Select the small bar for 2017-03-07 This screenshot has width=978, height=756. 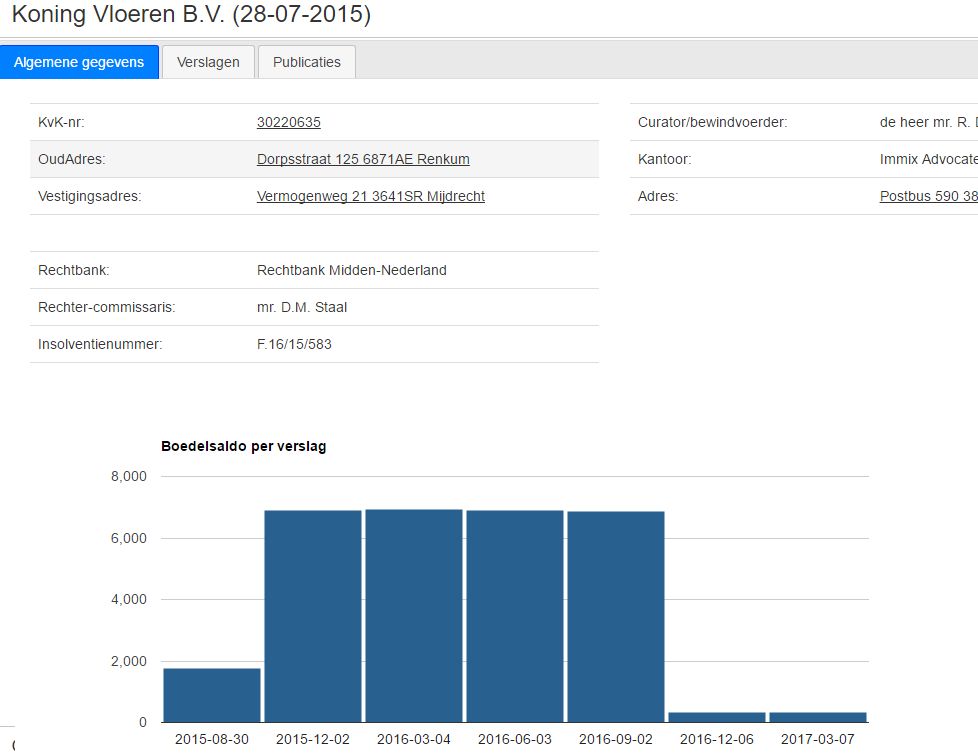point(818,717)
